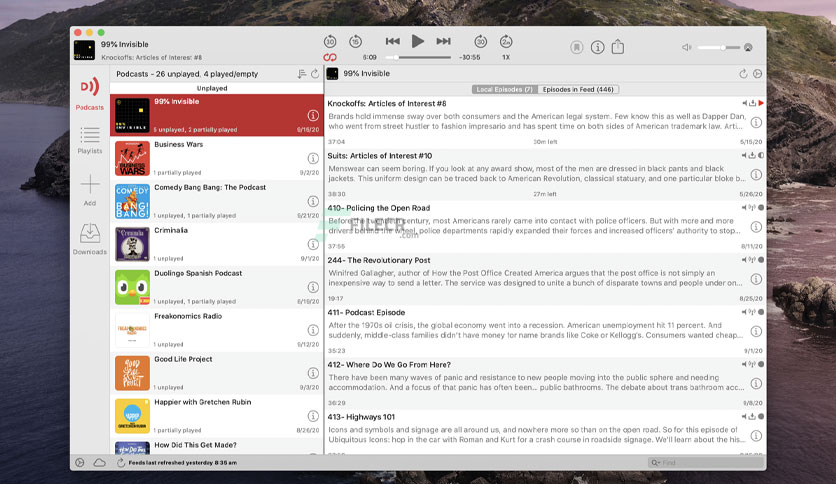The width and height of the screenshot is (836, 484).
Task: Click Add in the sidebar
Action: [x=90, y=190]
